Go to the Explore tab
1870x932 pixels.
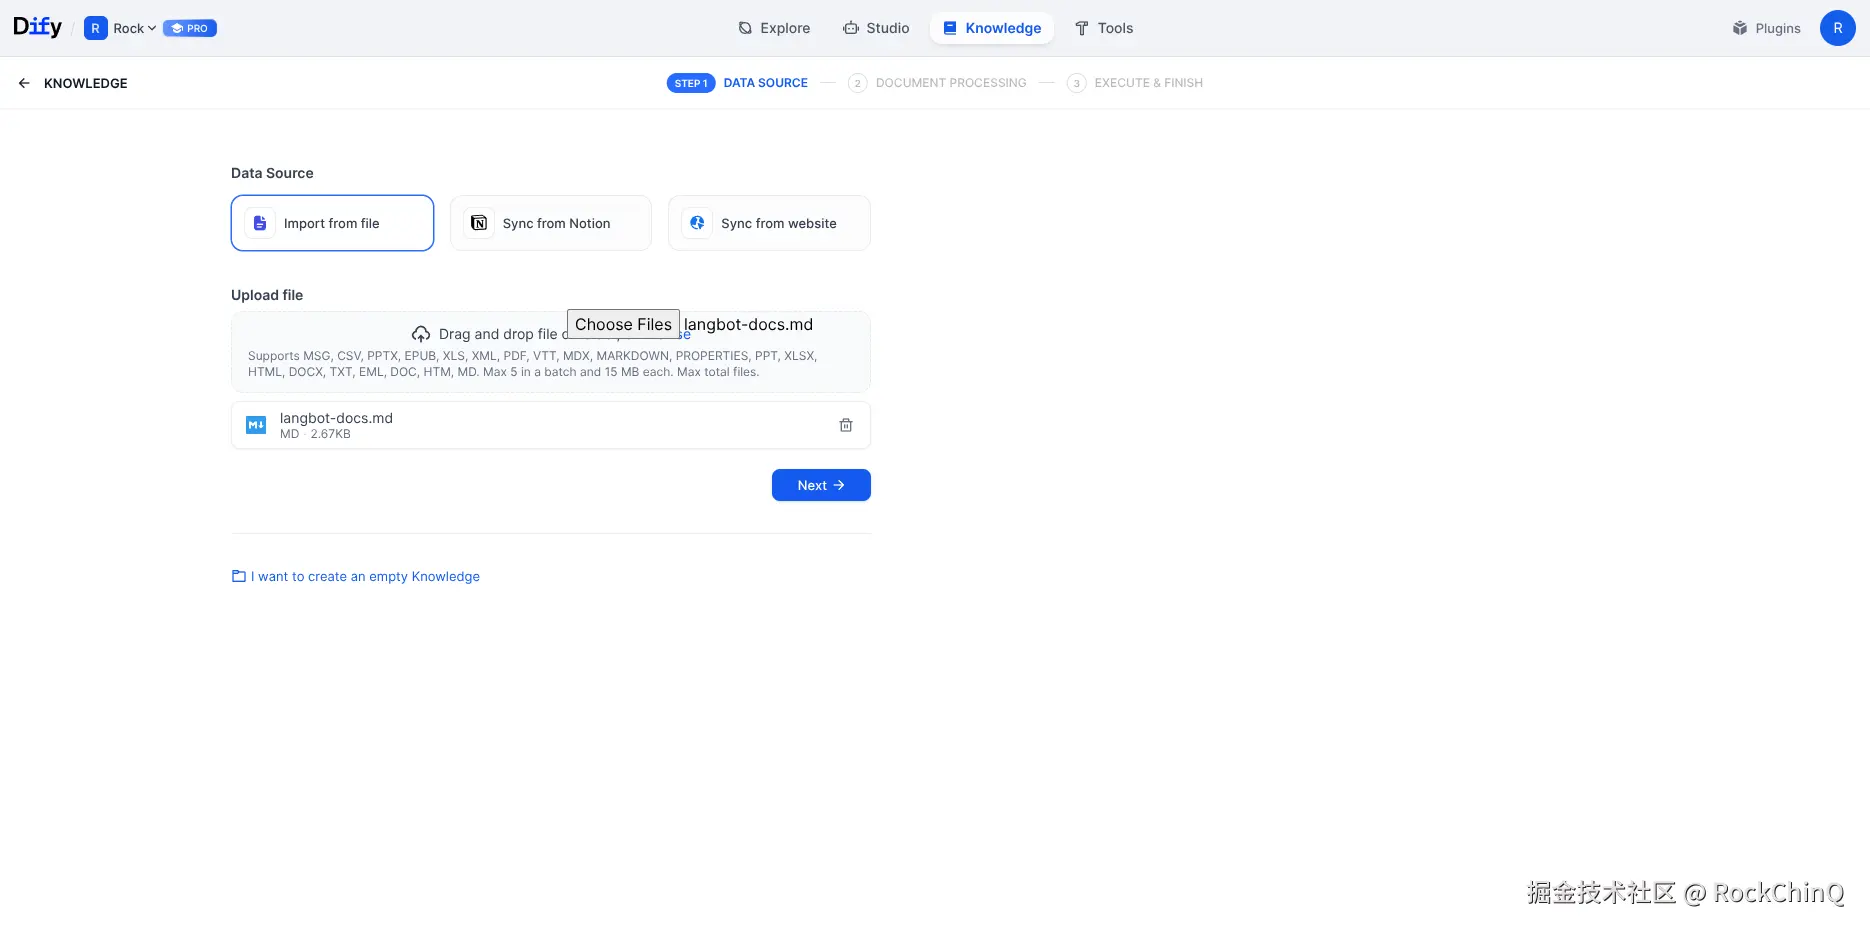pos(774,28)
